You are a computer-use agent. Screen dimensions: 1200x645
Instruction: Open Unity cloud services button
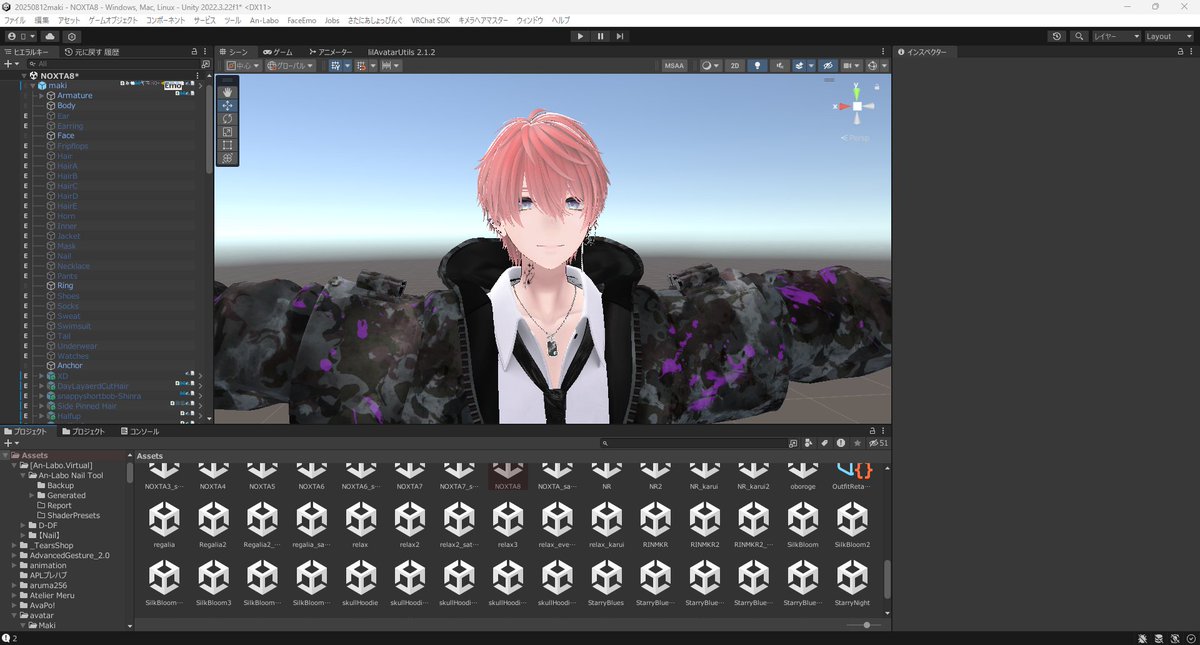click(x=51, y=36)
